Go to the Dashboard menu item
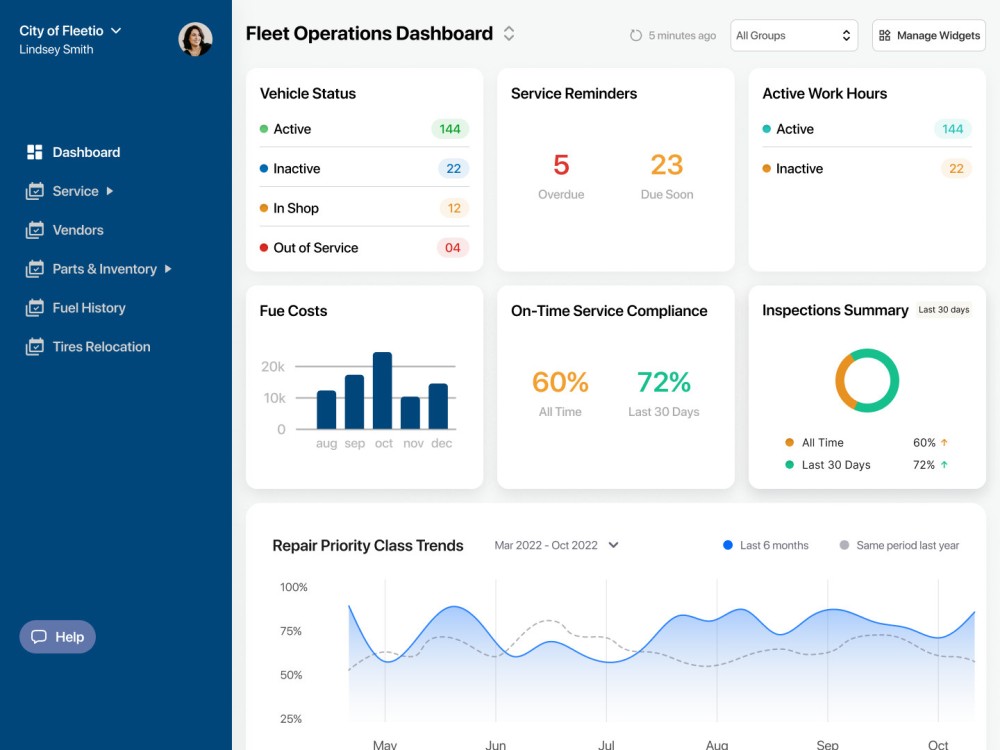The width and height of the screenshot is (1000, 750). coord(73,152)
